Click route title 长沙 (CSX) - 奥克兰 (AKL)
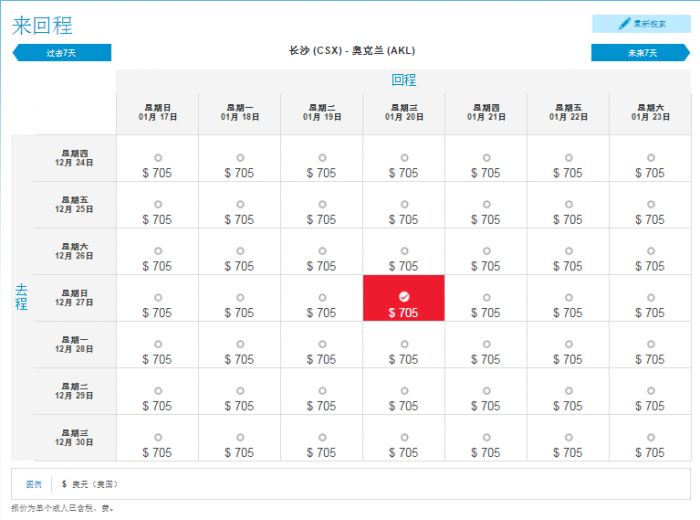700x520 pixels. 352,50
